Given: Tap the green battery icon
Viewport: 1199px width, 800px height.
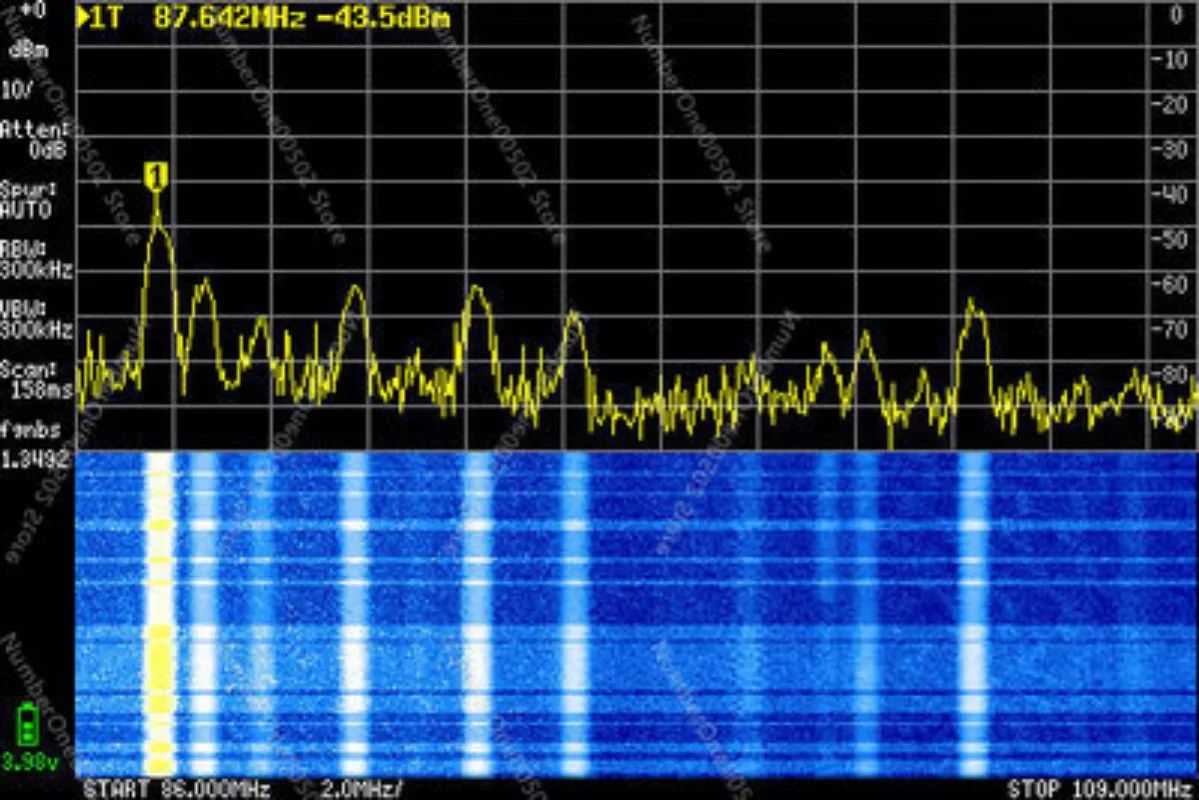Looking at the screenshot, I should (x=28, y=725).
